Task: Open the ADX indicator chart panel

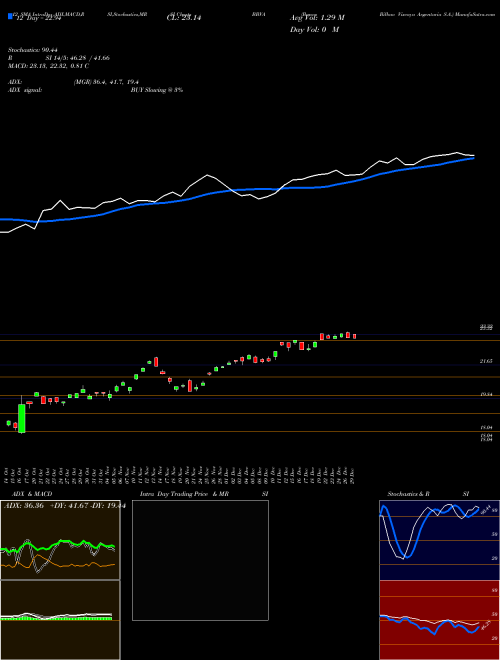Action: click(x=60, y=540)
